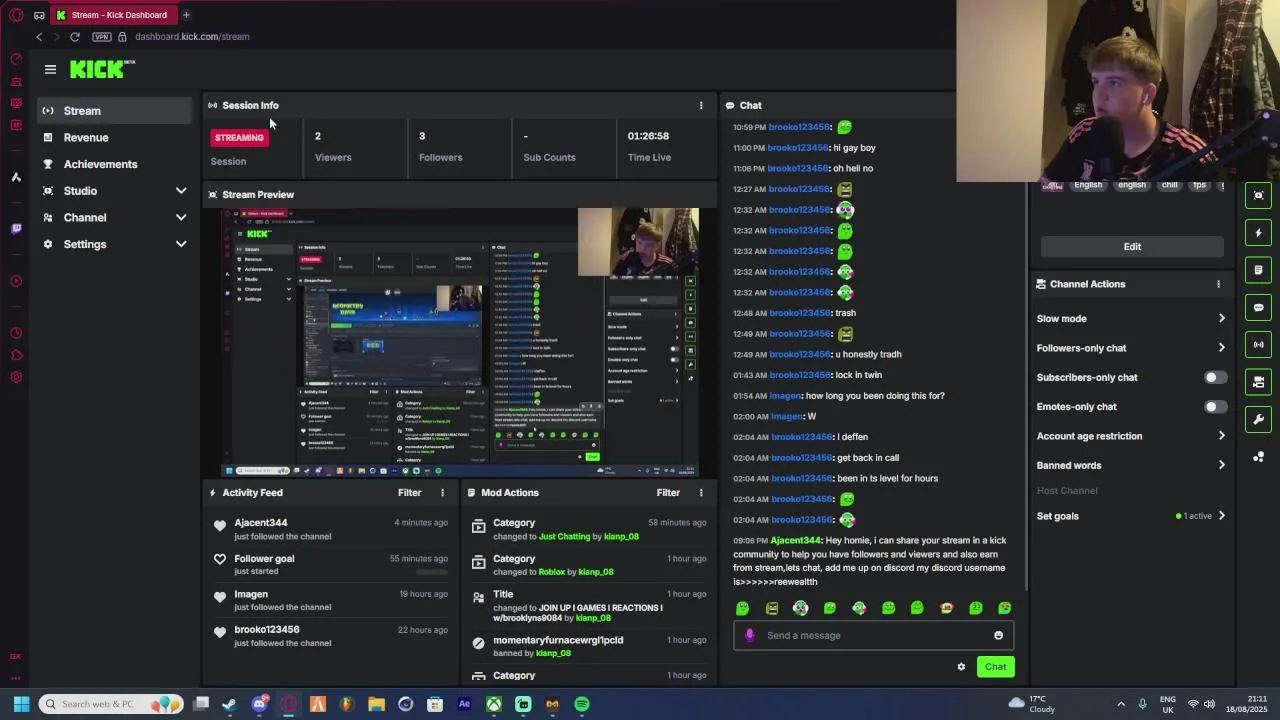Open chat settings gear icon
The image size is (1280, 720).
[961, 667]
